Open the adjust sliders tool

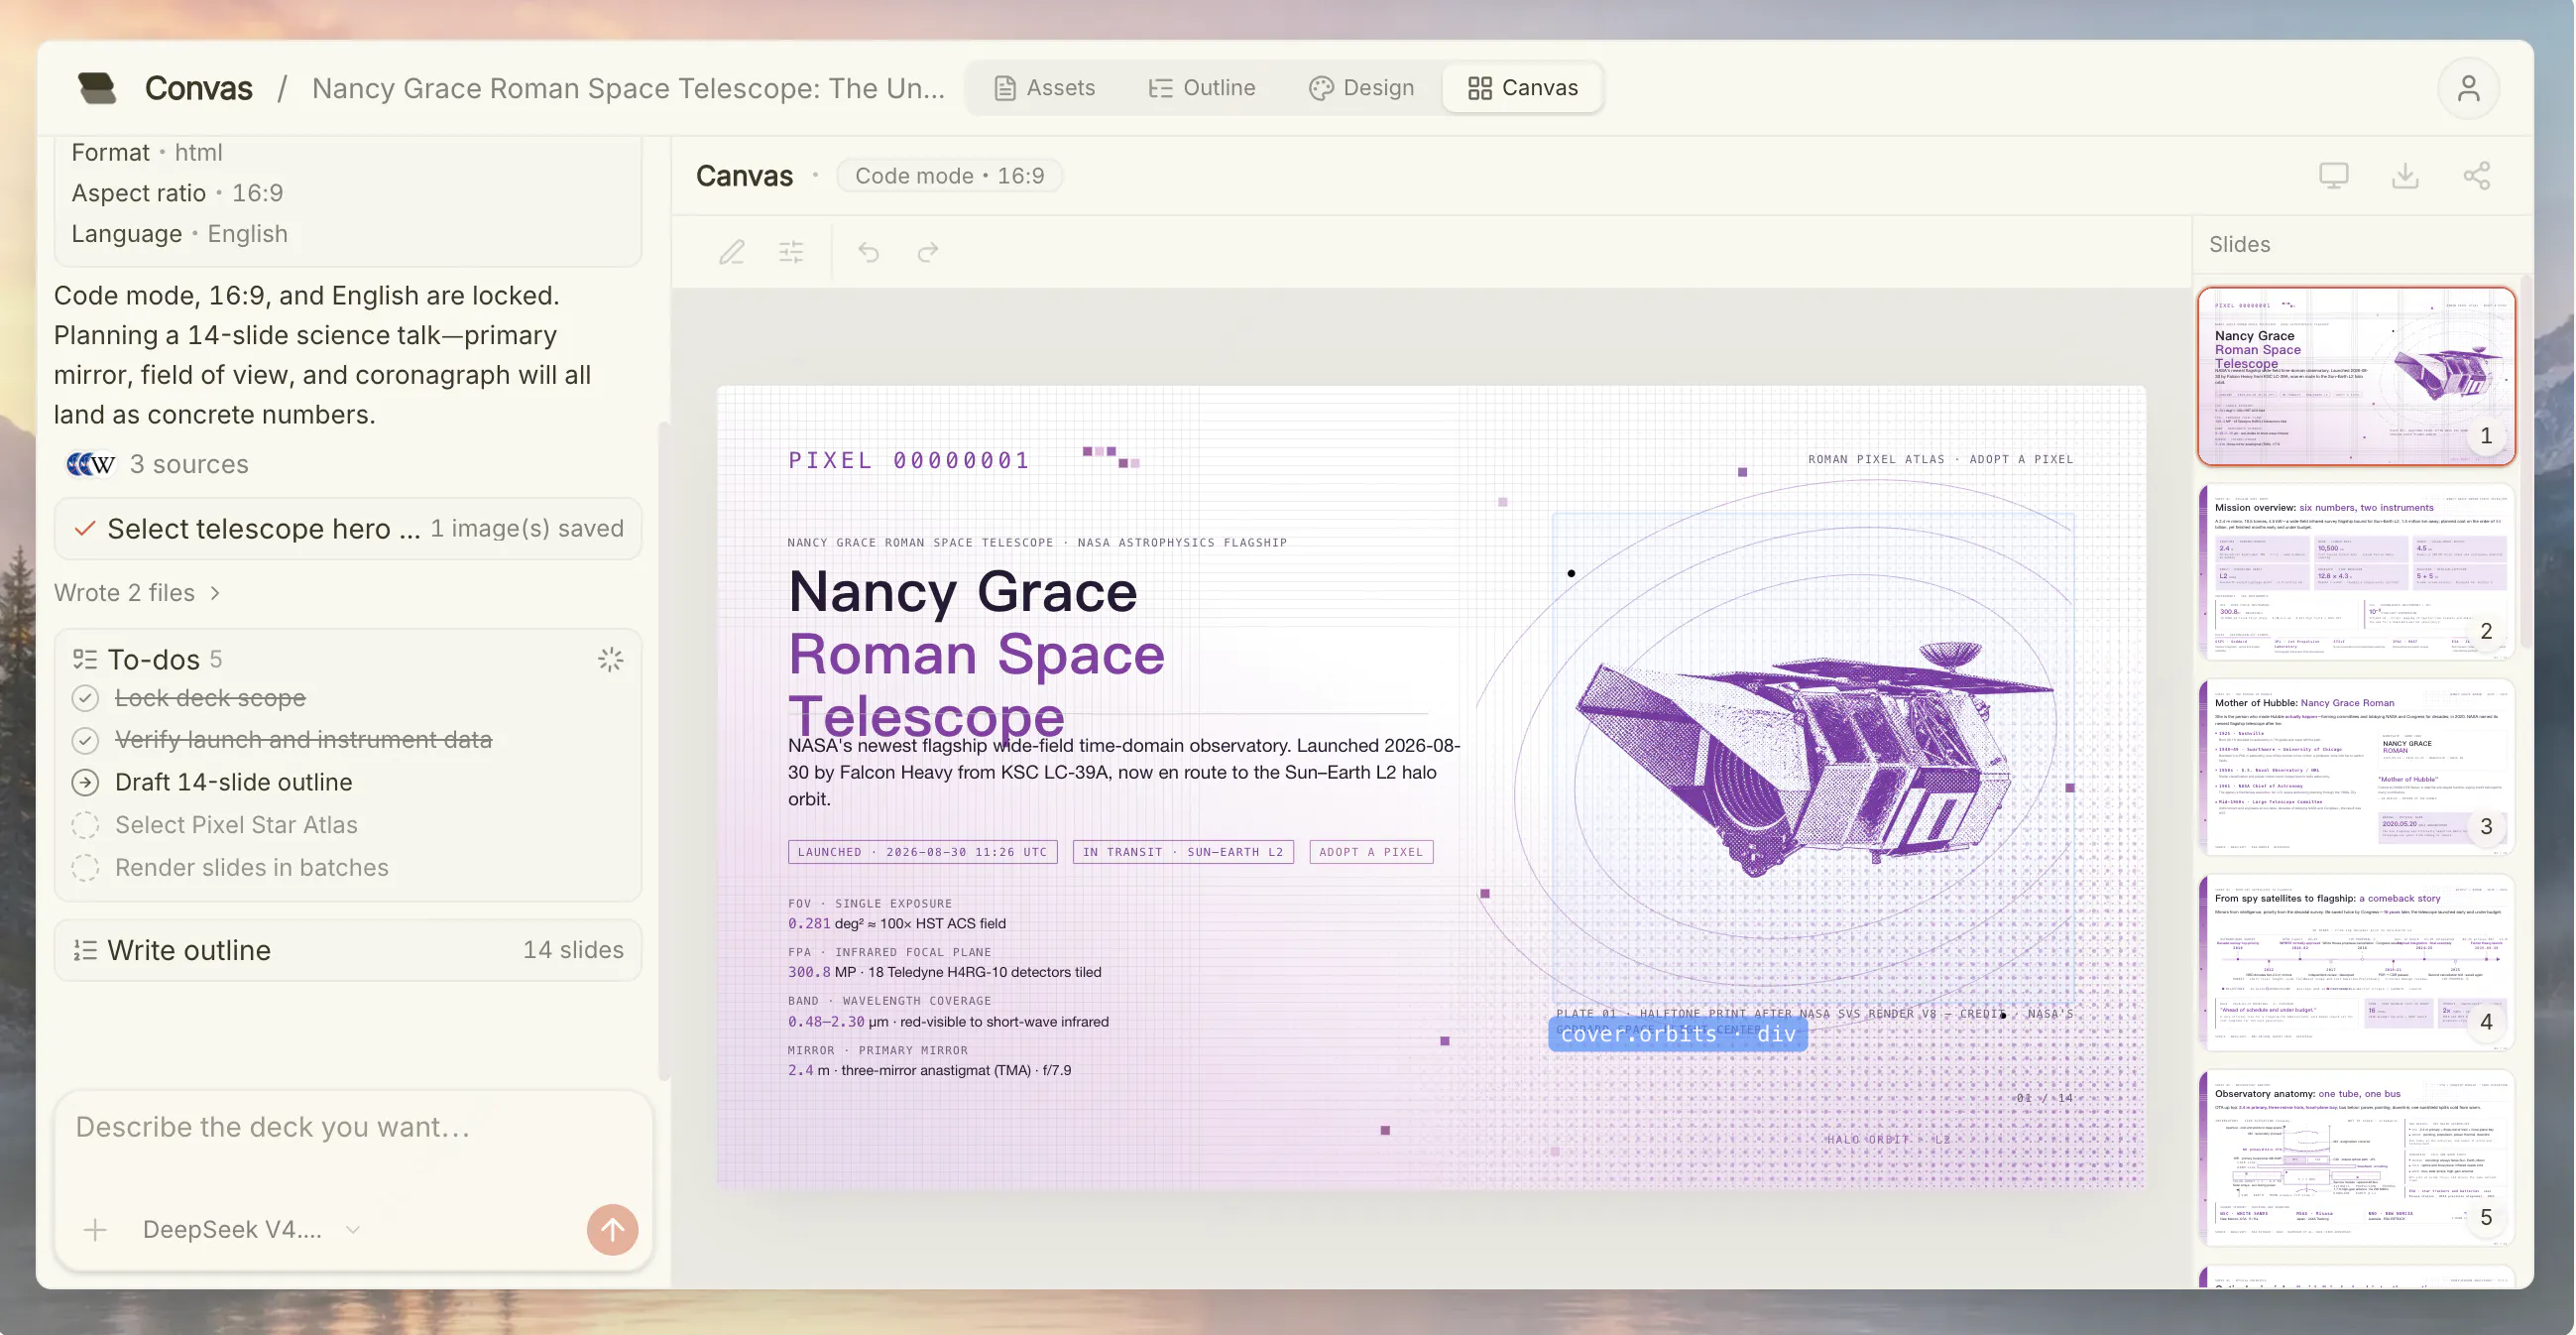tap(791, 252)
